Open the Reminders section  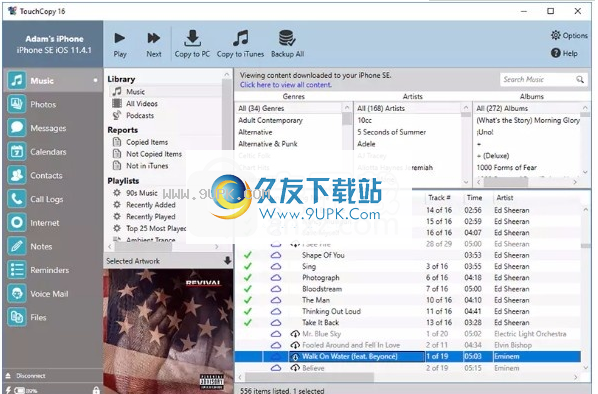(52, 270)
